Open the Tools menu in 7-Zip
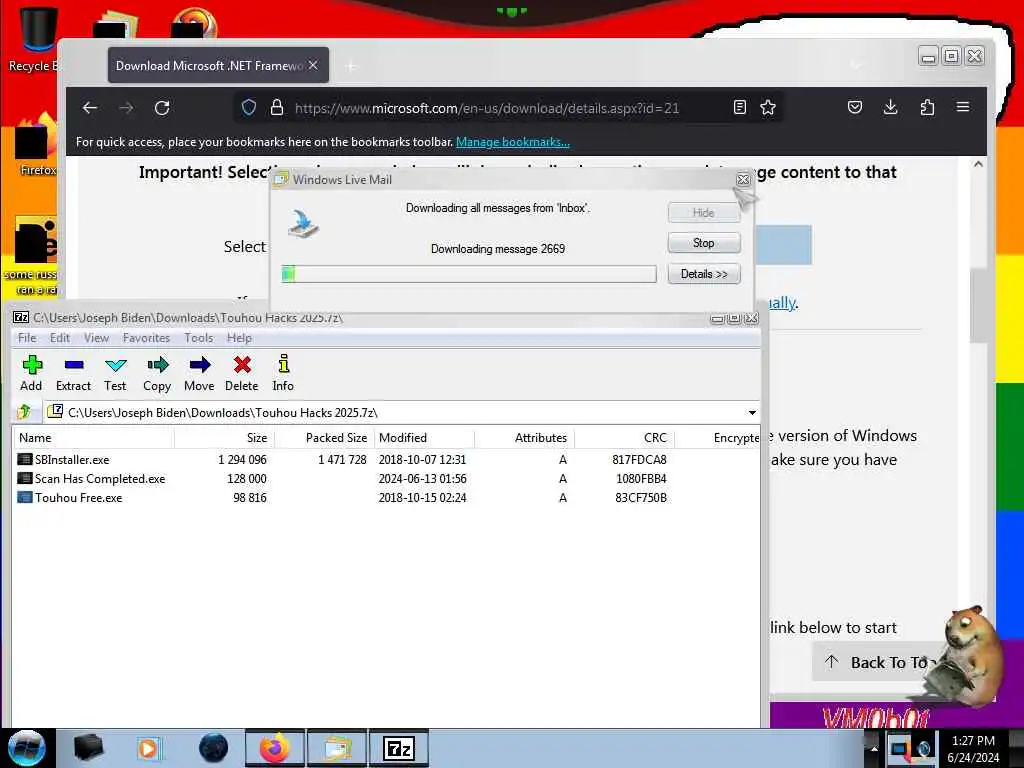 (199, 338)
